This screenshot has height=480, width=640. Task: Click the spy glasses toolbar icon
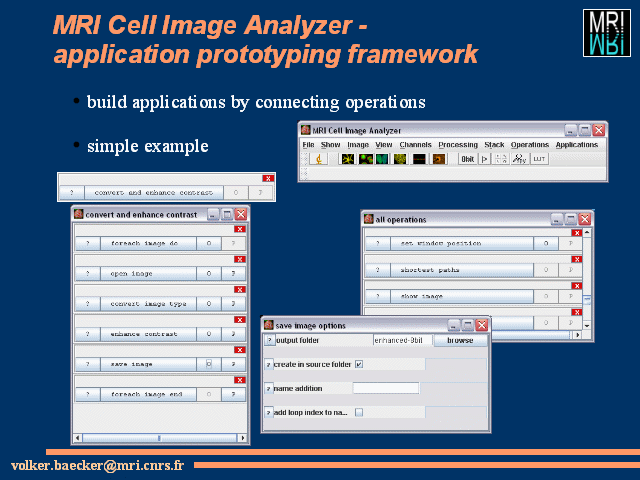tap(520, 159)
